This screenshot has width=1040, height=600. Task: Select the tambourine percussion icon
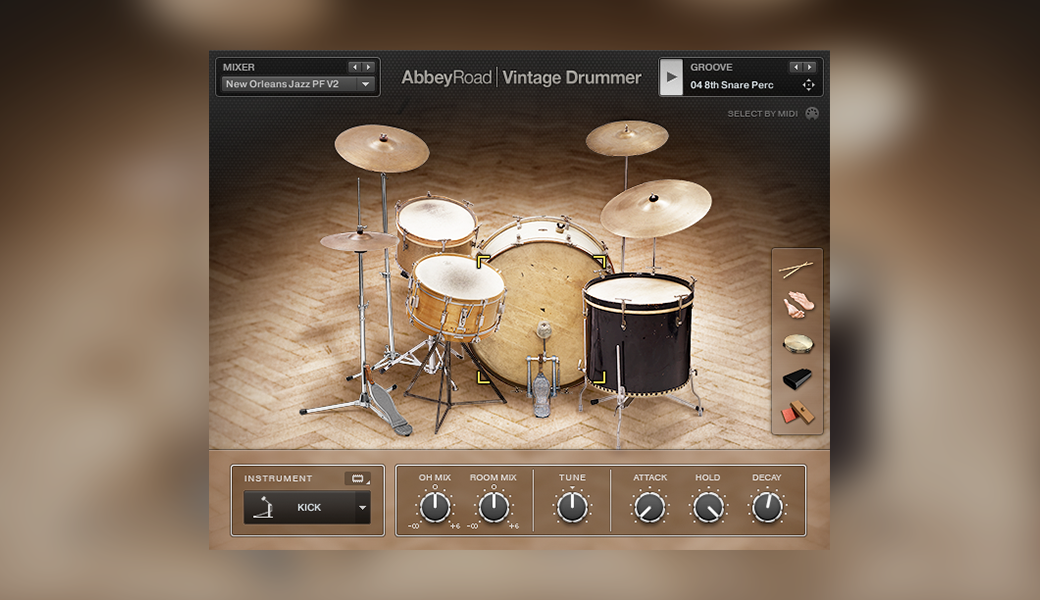point(798,343)
